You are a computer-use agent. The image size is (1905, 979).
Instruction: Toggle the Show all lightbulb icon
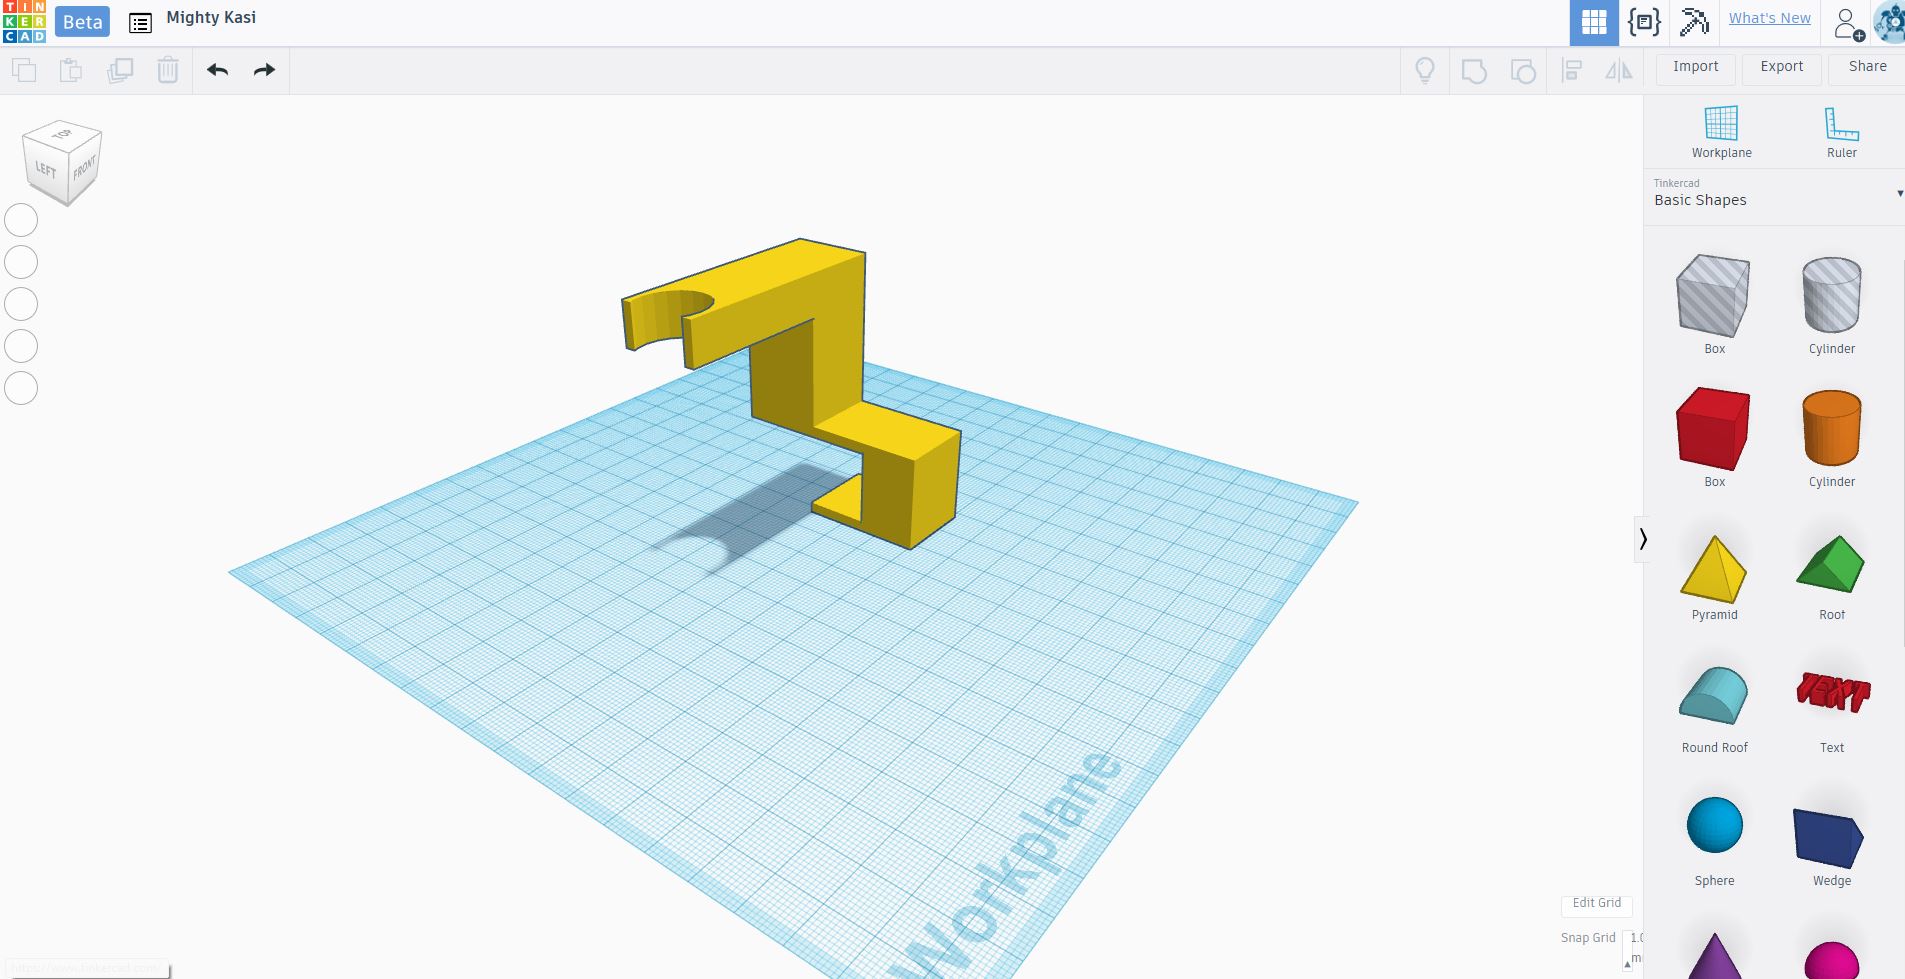(1425, 70)
